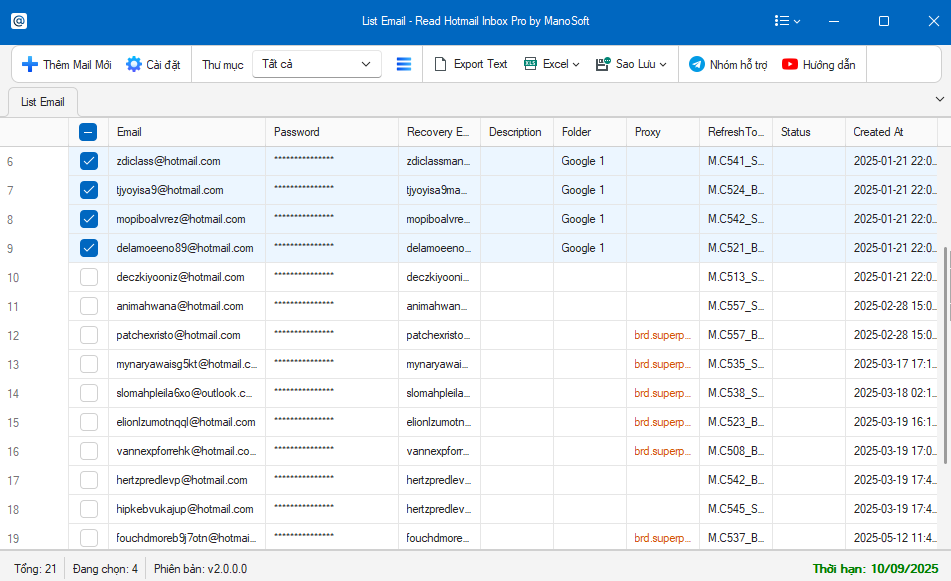Select the vannexpforrehk@hotmail email cell
The image size is (951, 581).
(x=187, y=451)
